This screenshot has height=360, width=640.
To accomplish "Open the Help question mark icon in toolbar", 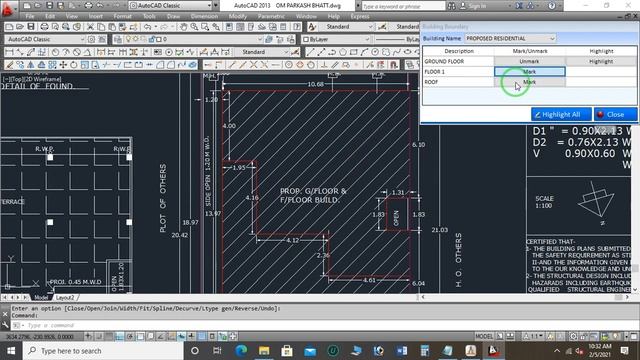I will tap(297, 27).
